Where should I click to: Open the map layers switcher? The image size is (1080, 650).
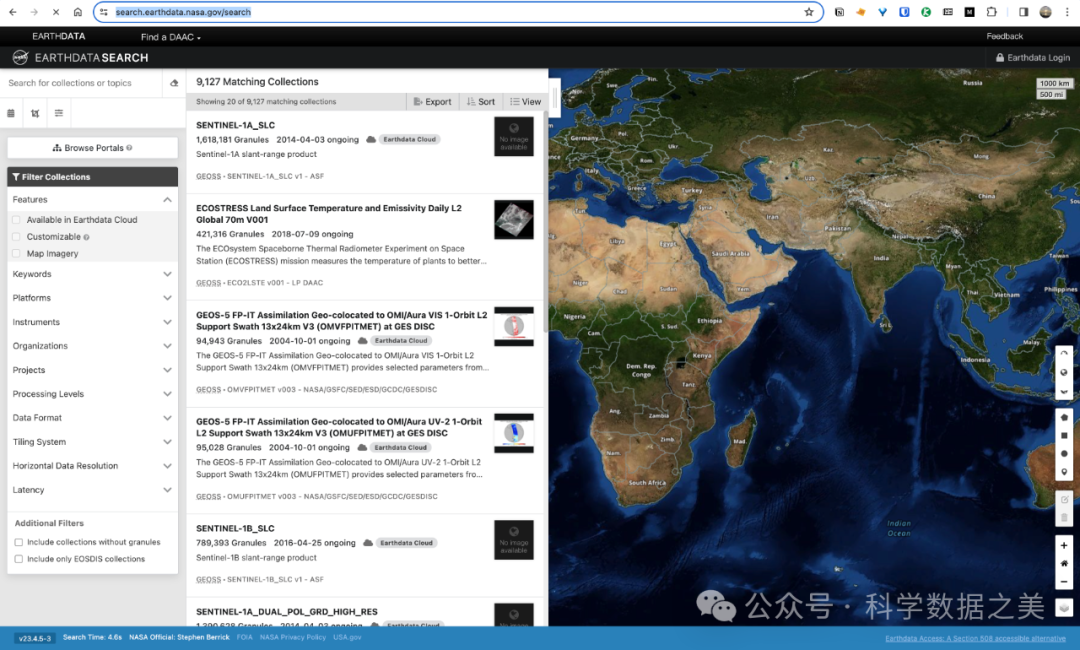[1064, 607]
